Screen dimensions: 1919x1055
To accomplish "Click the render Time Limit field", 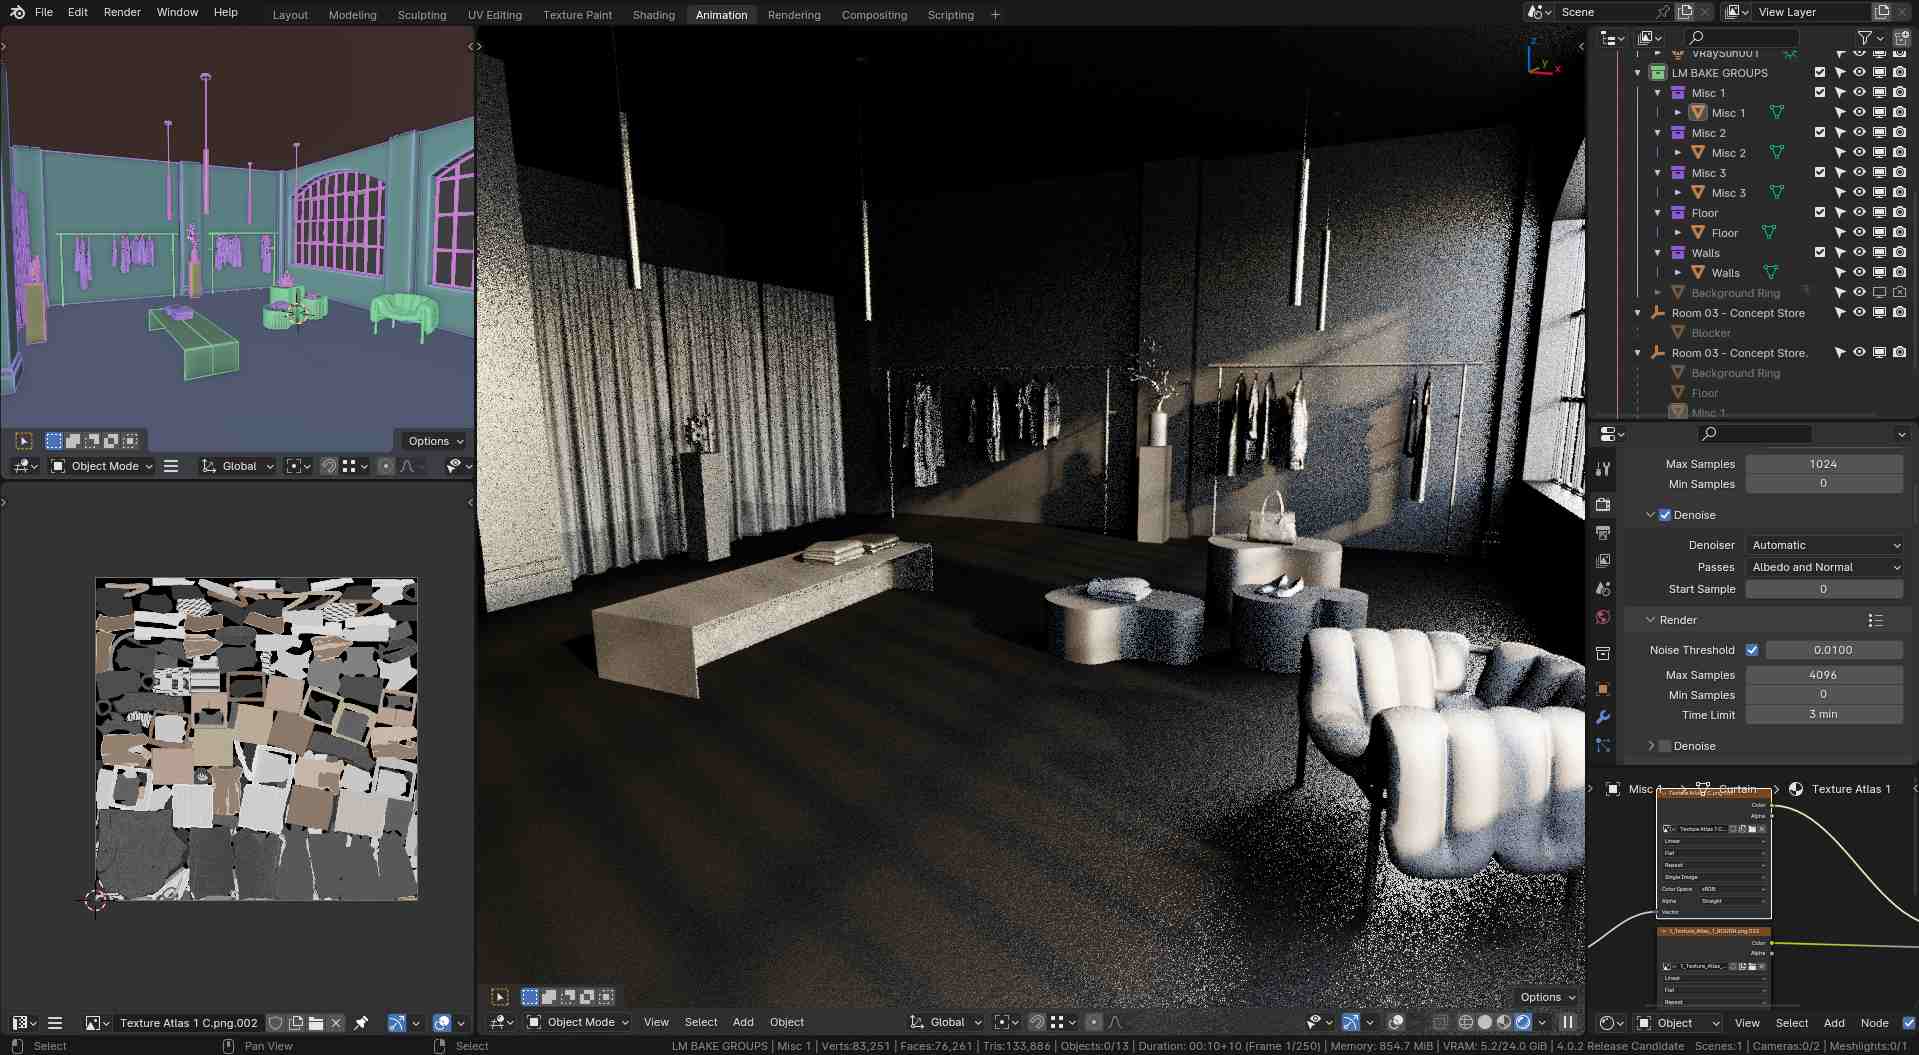I will pos(1823,715).
